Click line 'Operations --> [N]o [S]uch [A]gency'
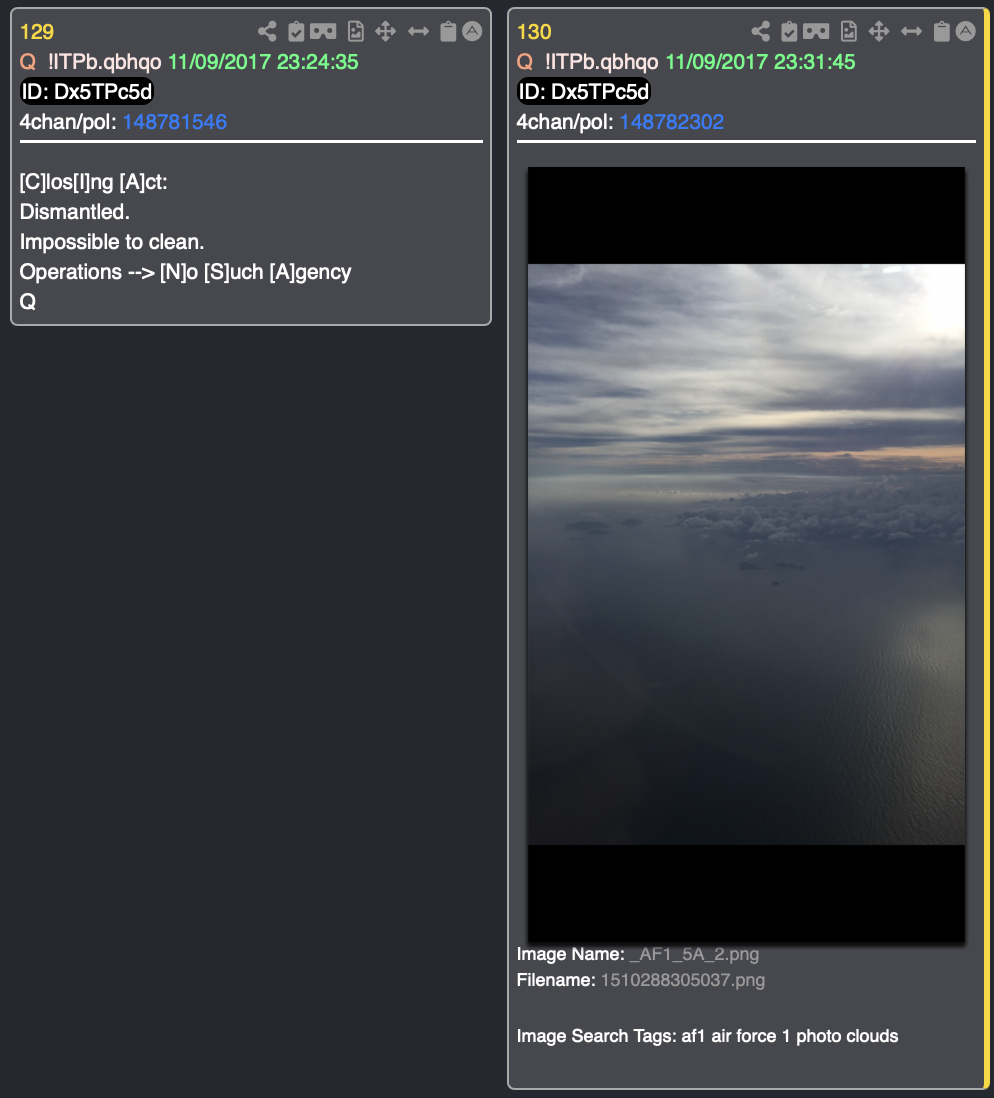This screenshot has width=994, height=1098. [x=186, y=272]
